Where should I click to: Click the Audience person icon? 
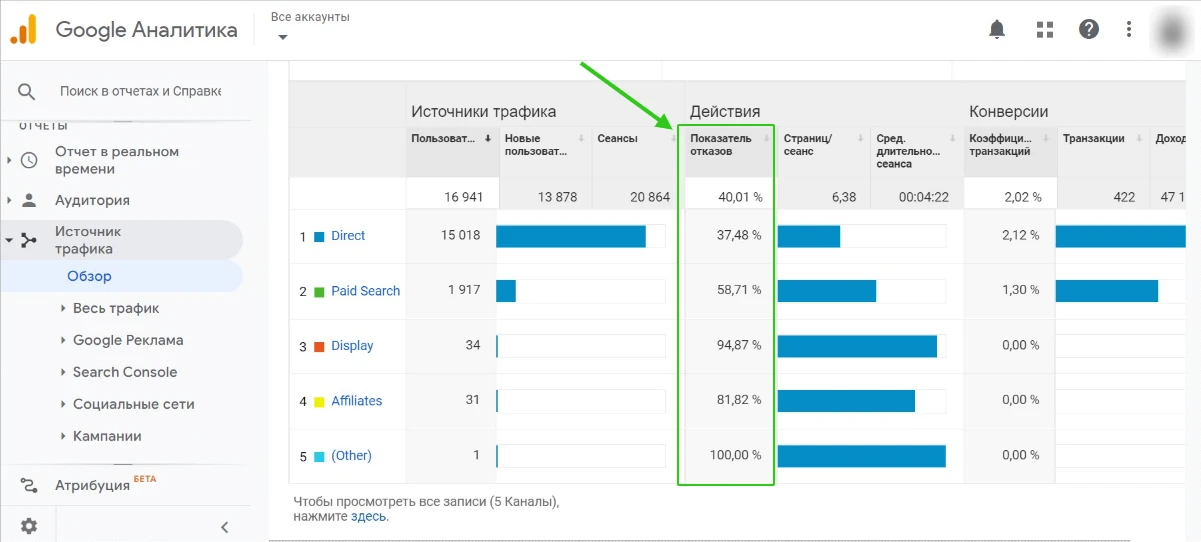(x=29, y=200)
